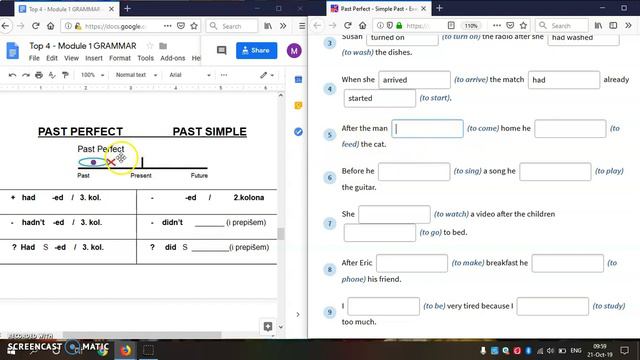Open the Google account avatar M
Viewport: 640px width, 360px height.
coord(294,51)
